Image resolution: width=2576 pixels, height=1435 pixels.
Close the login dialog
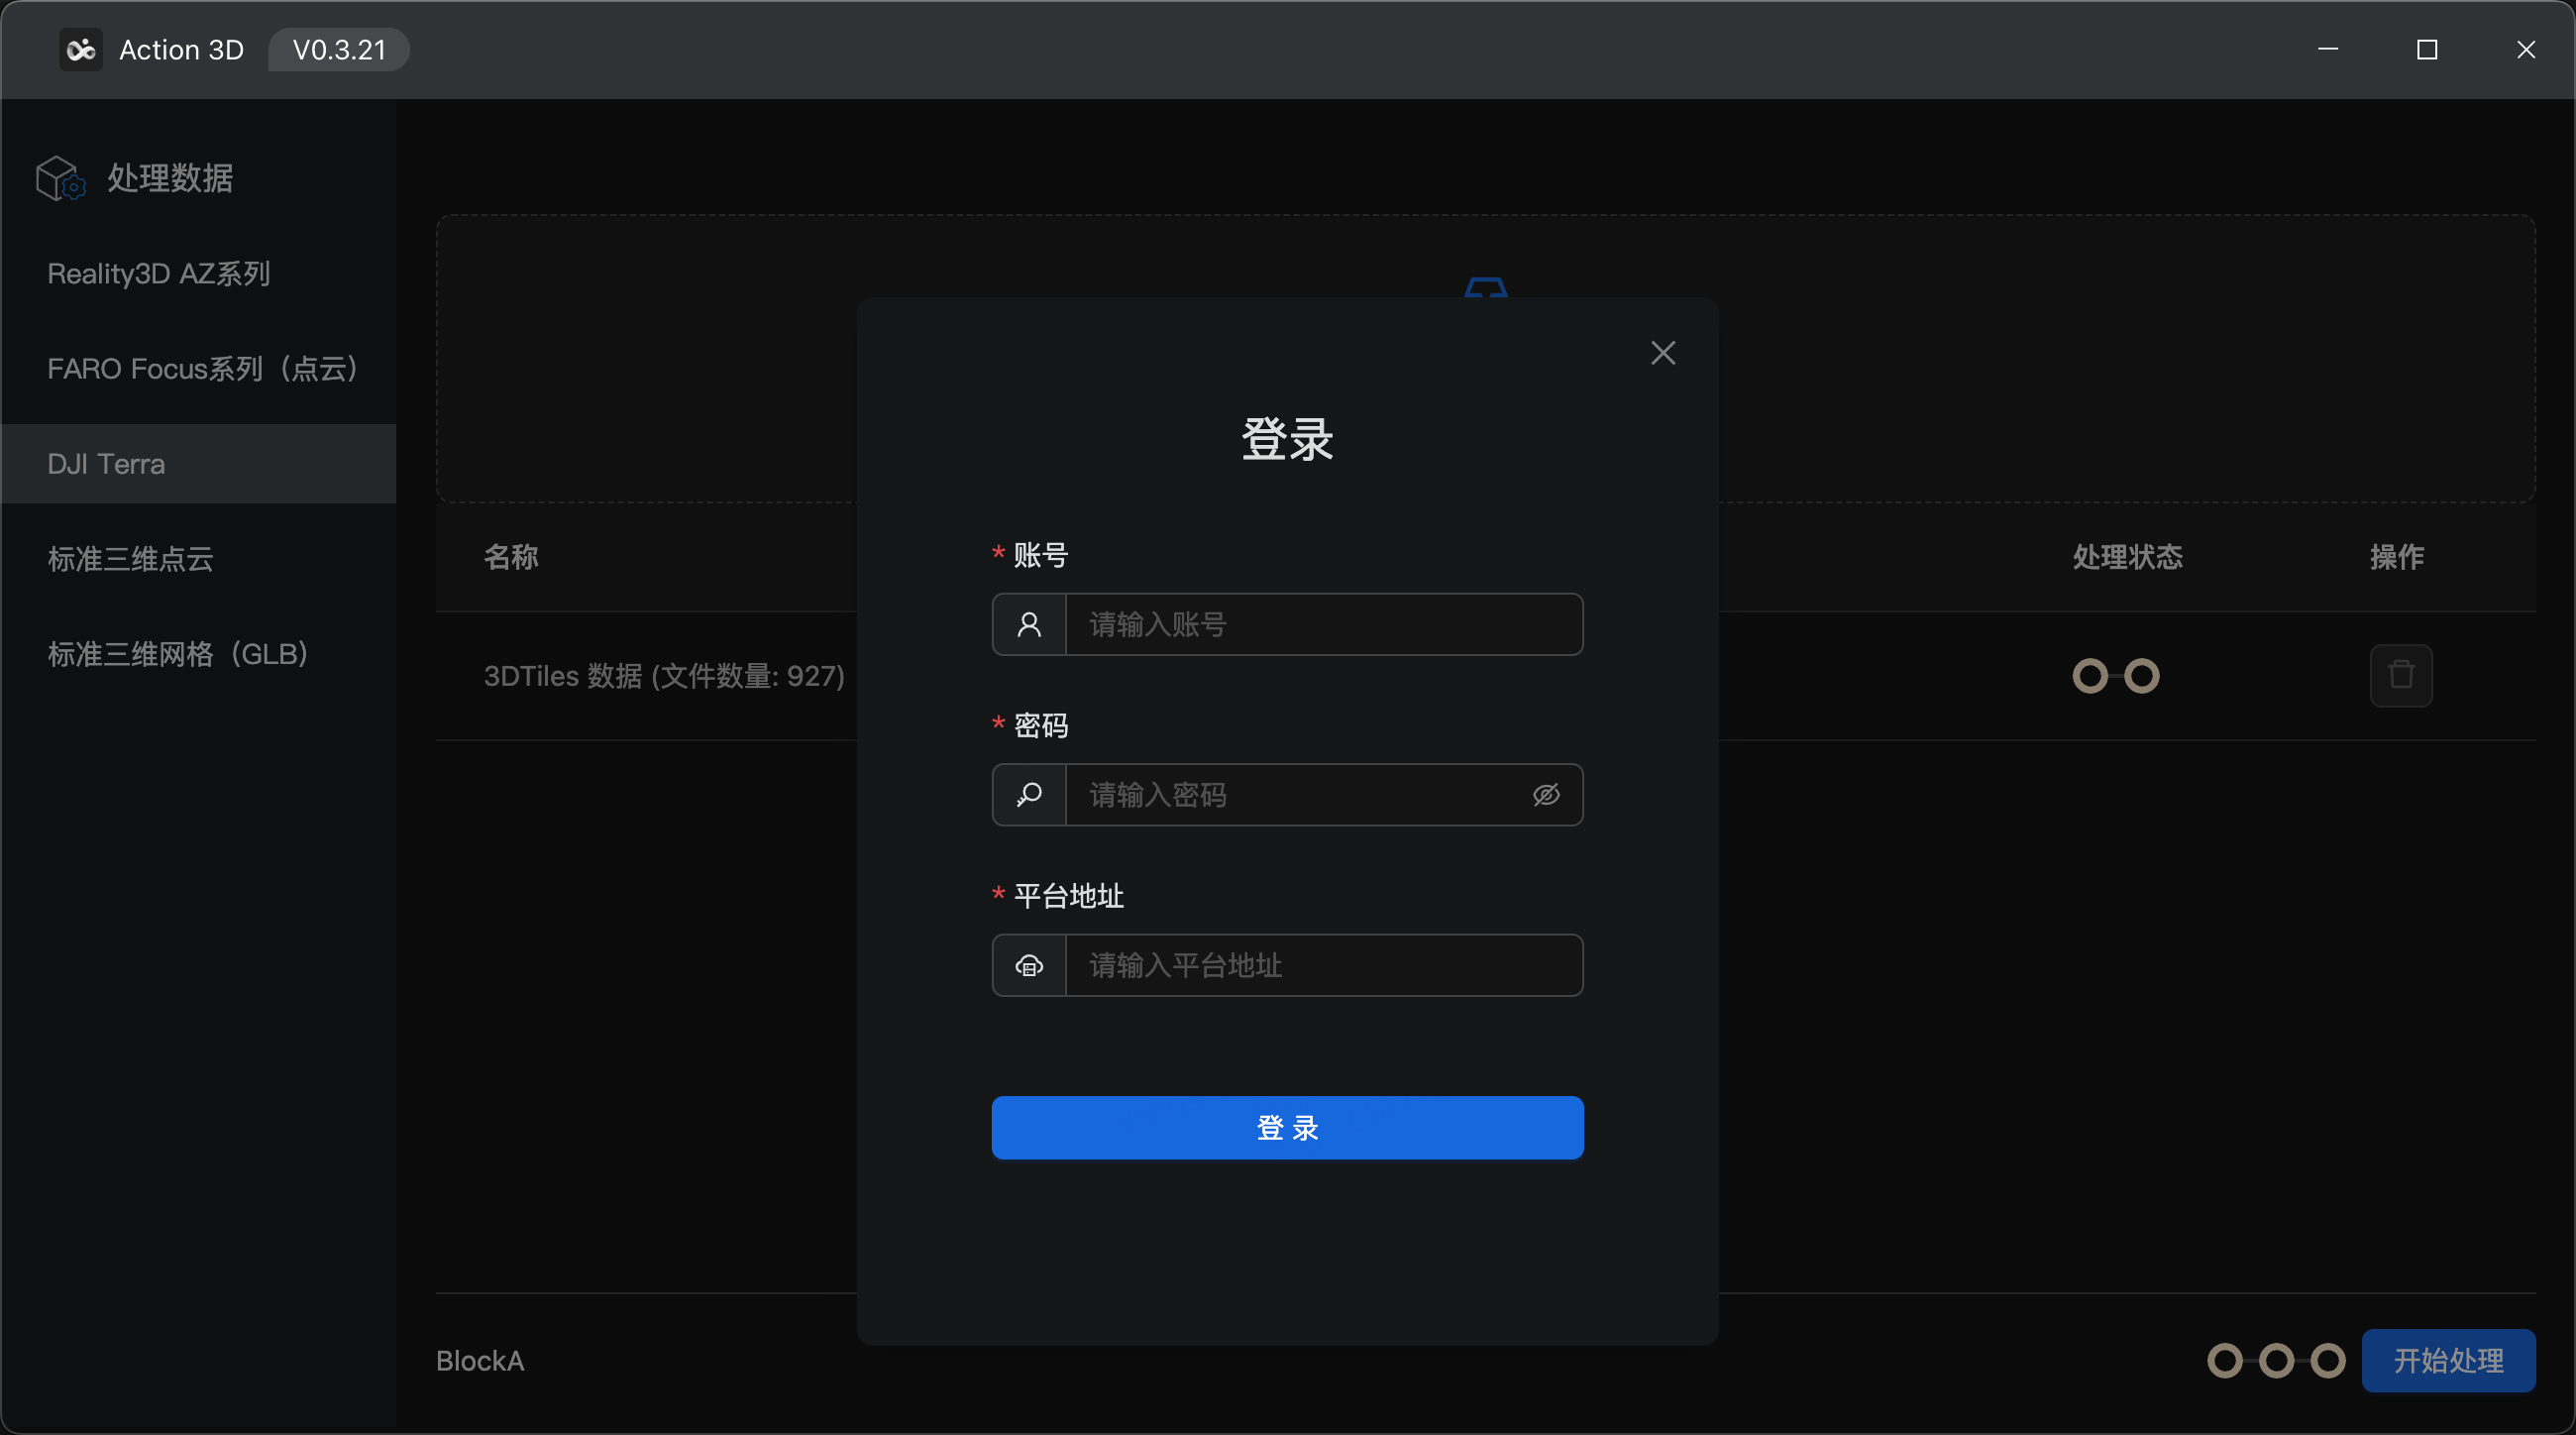(x=1663, y=352)
